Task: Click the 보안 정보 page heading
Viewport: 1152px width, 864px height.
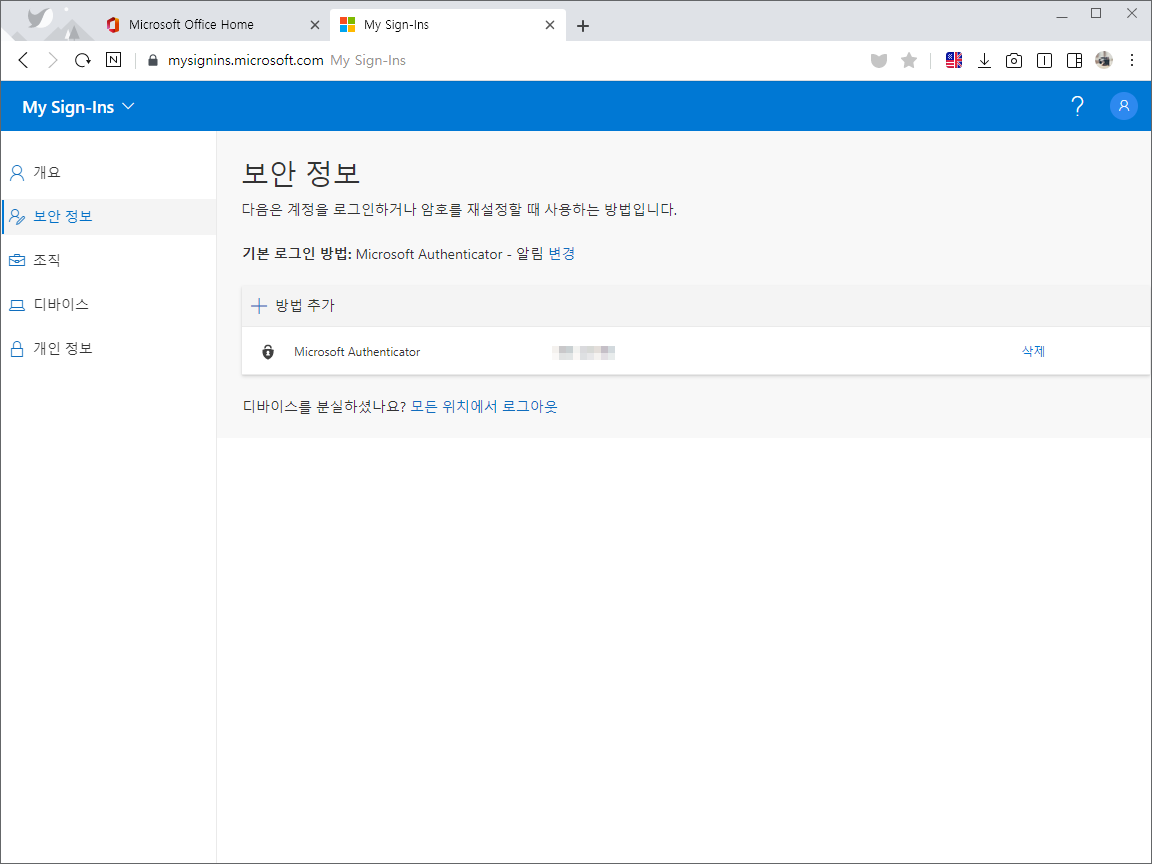Action: [x=300, y=173]
